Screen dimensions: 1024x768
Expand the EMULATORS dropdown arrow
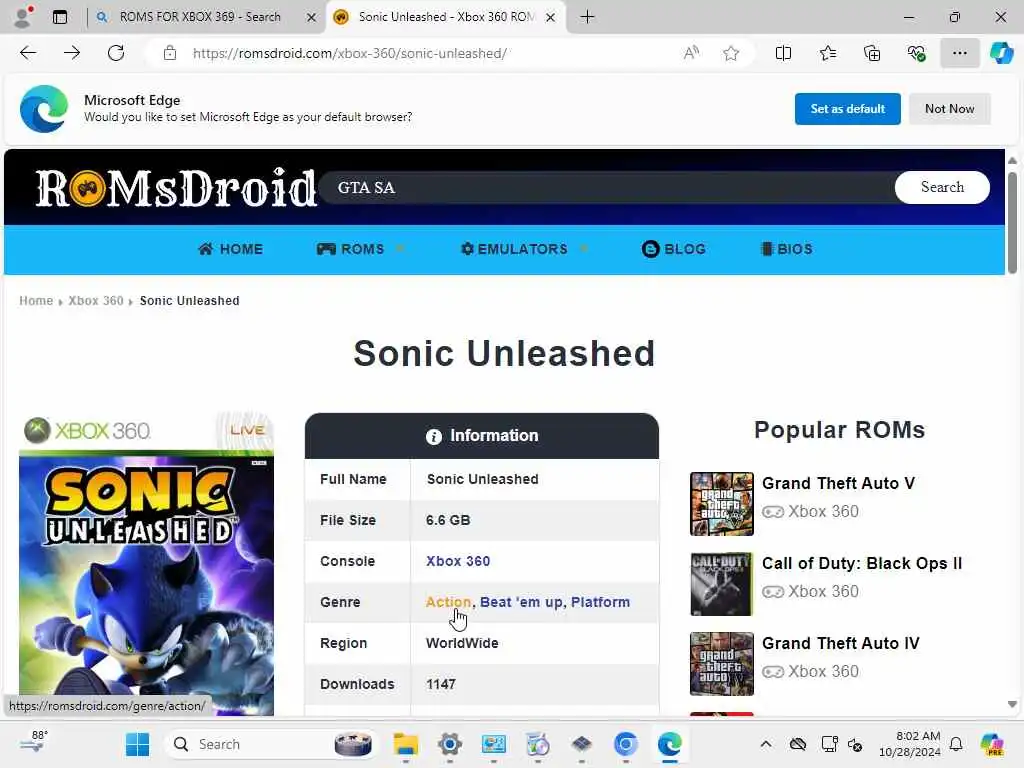[x=584, y=249]
